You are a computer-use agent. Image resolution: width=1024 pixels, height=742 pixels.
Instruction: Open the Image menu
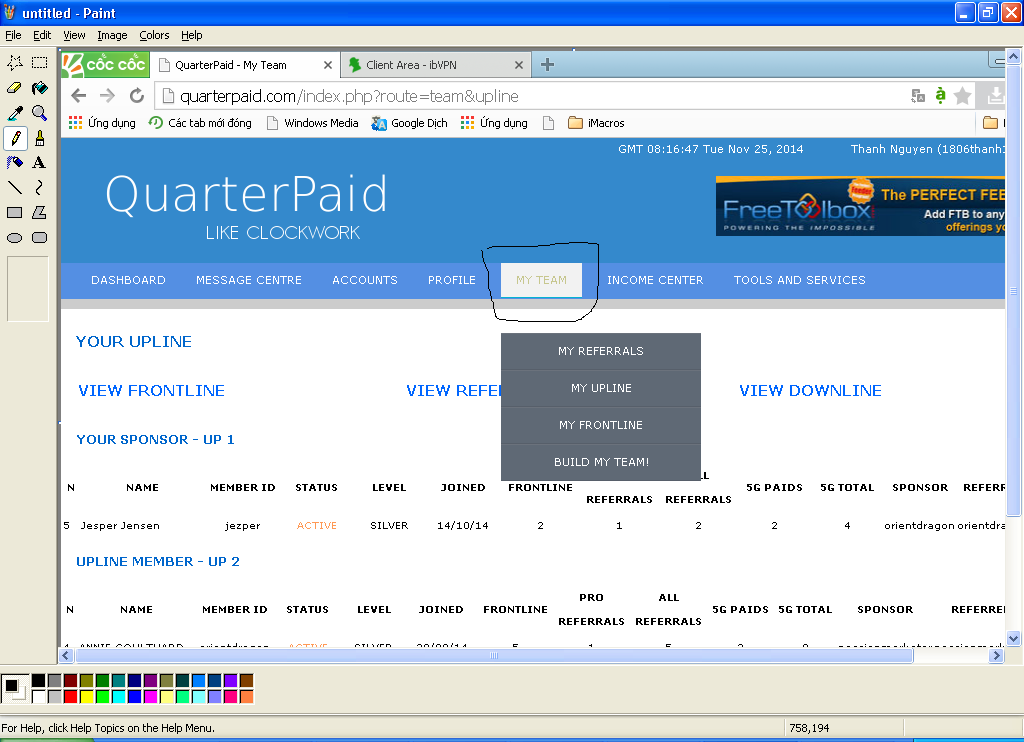pyautogui.click(x=112, y=35)
